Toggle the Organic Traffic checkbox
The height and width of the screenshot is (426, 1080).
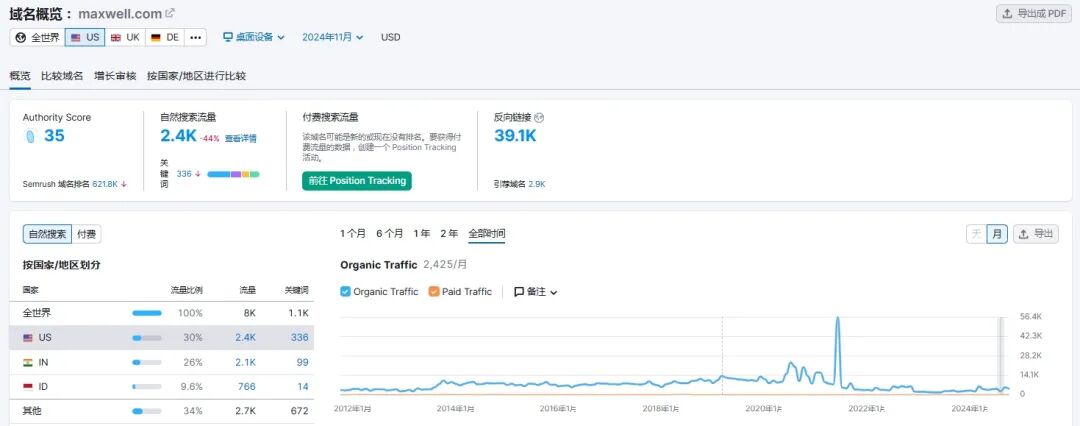pyautogui.click(x=345, y=292)
